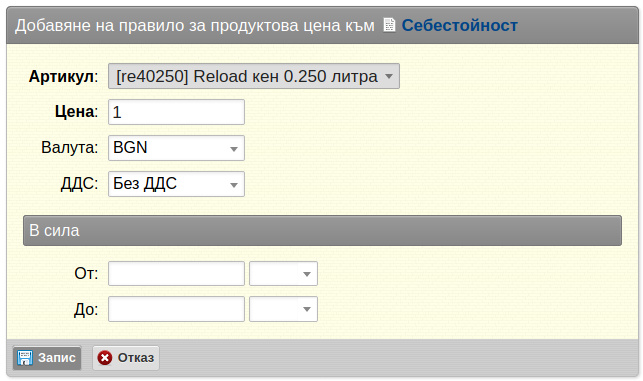The image size is (643, 381).
Task: Click the В сила section header
Action: click(322, 230)
